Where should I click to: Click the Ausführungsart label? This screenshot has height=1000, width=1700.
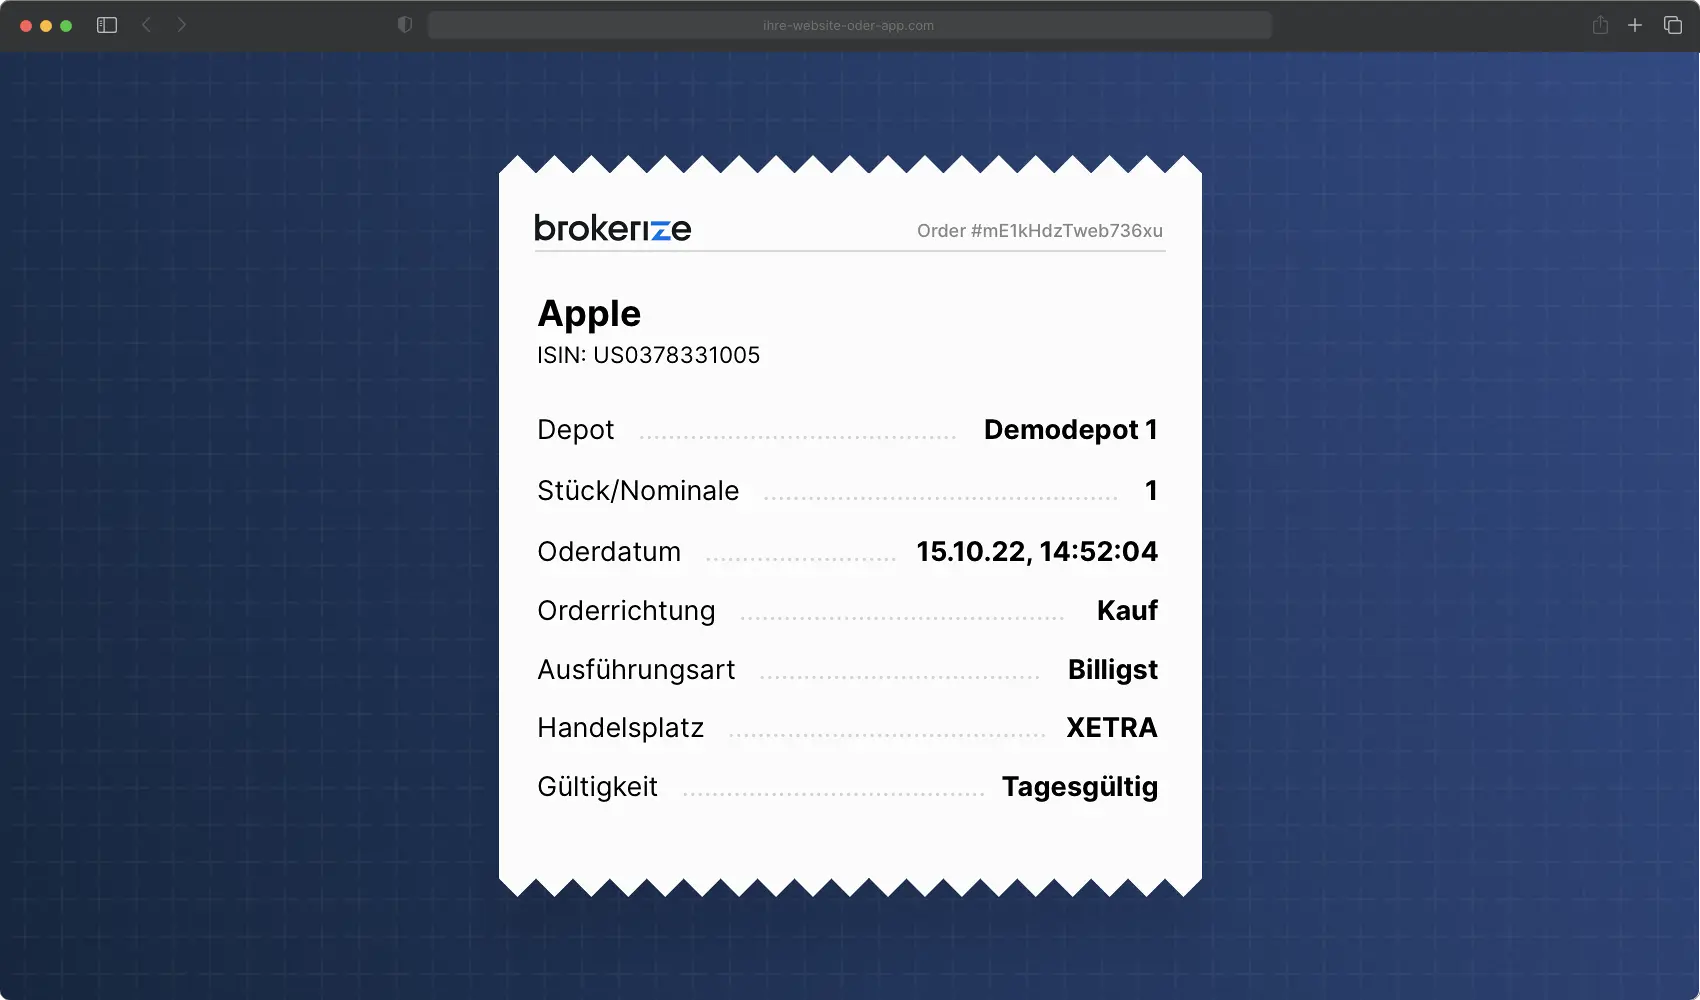point(636,670)
